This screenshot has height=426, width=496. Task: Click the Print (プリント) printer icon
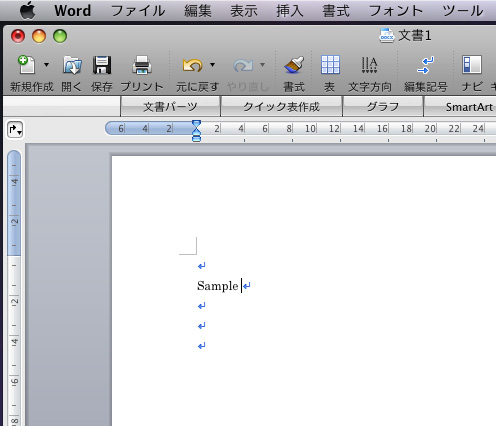pyautogui.click(x=142, y=65)
